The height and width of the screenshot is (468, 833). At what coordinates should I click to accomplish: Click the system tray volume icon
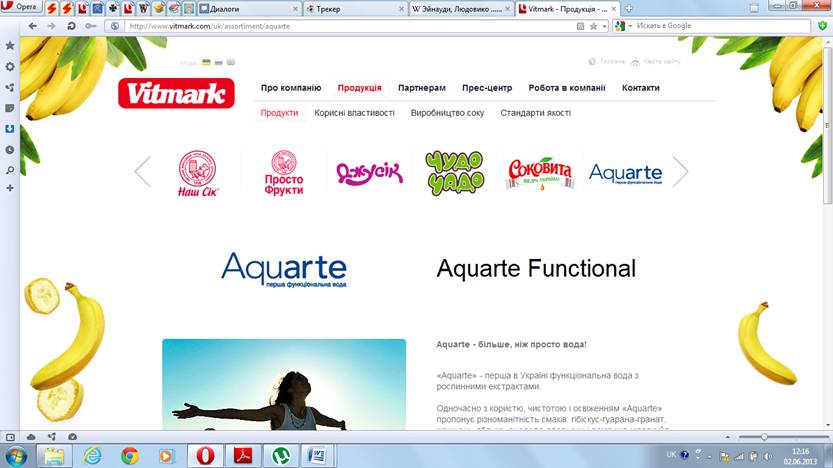767,456
